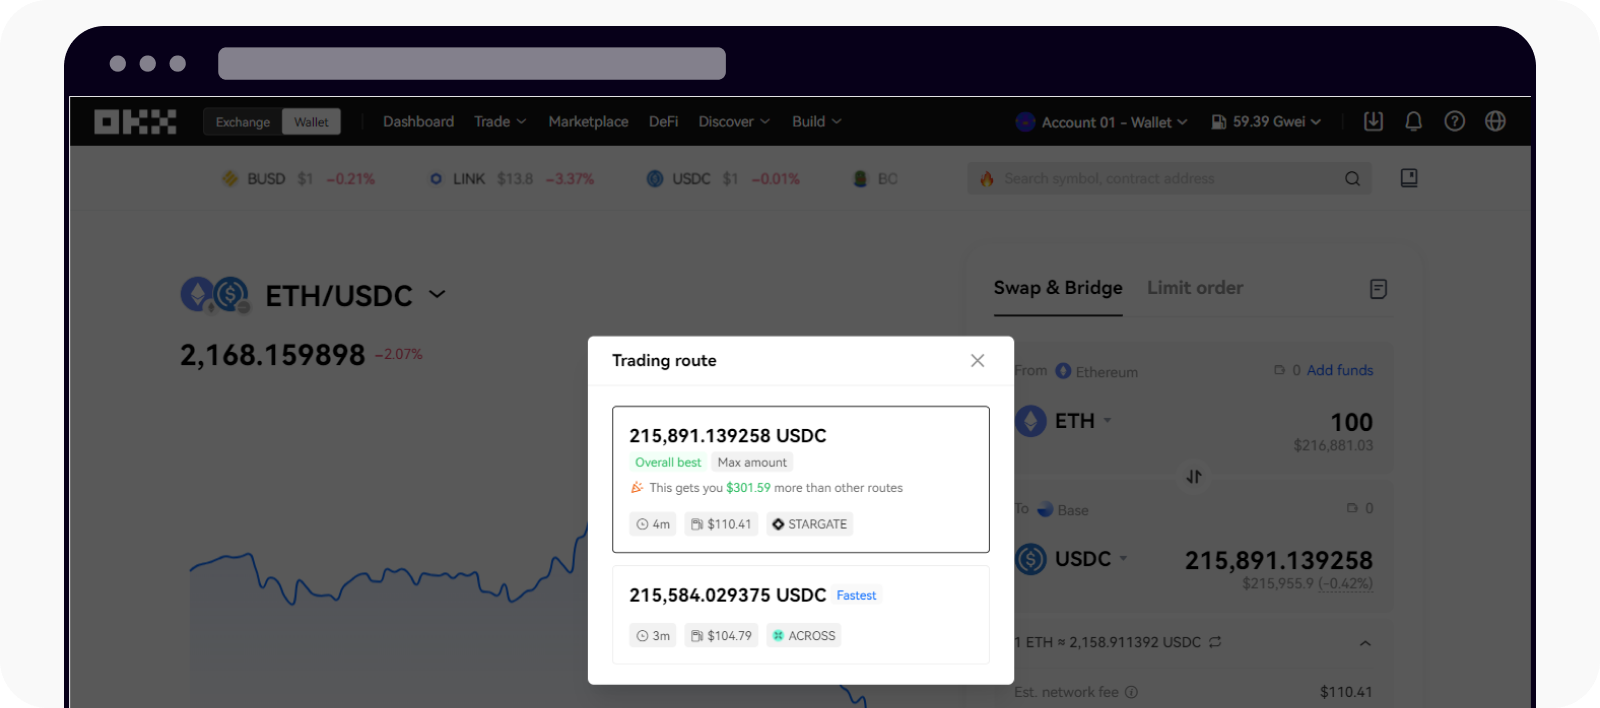Open the notifications bell
Screen dimensions: 1600x708
pos(1413,121)
